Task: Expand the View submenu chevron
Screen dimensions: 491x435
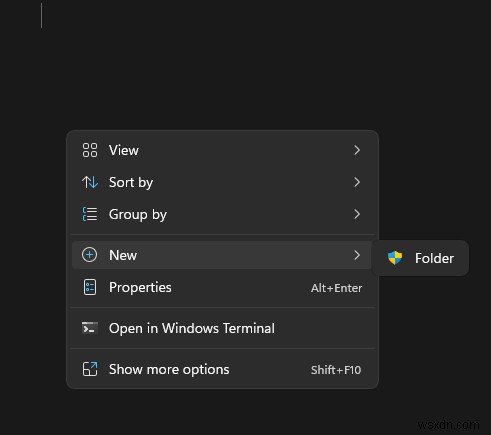Action: click(357, 150)
